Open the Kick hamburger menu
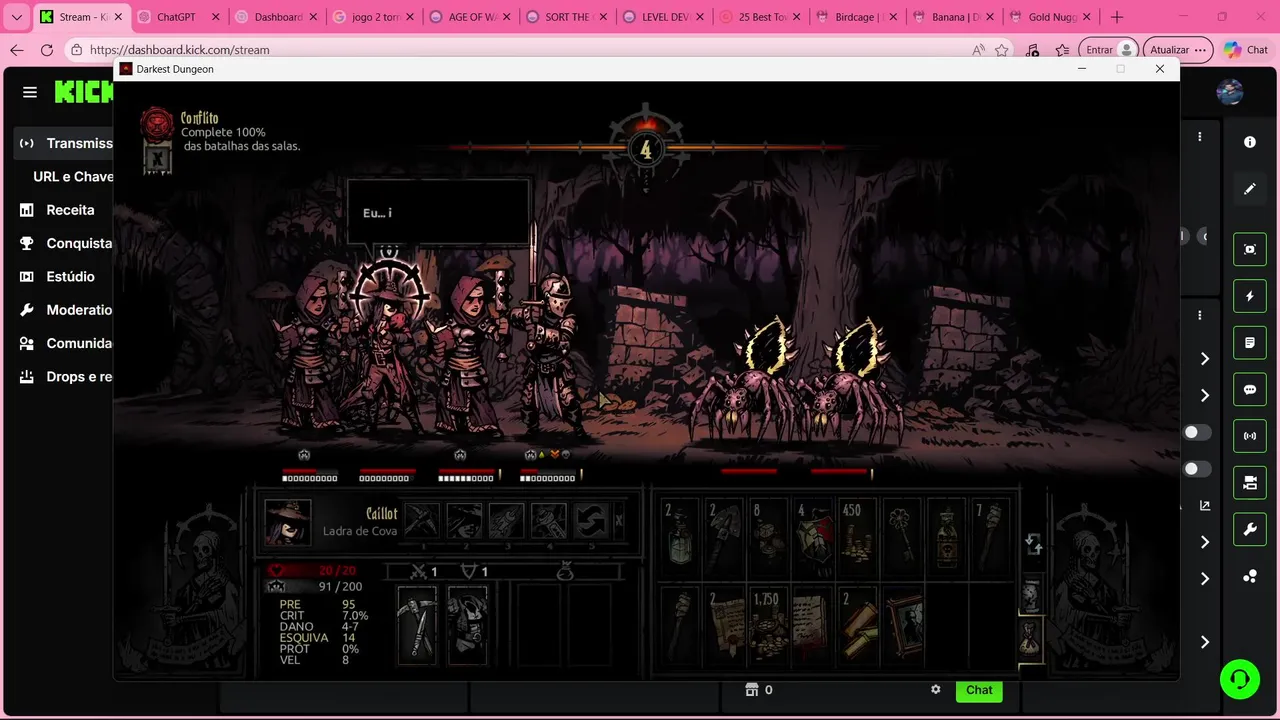 (30, 92)
